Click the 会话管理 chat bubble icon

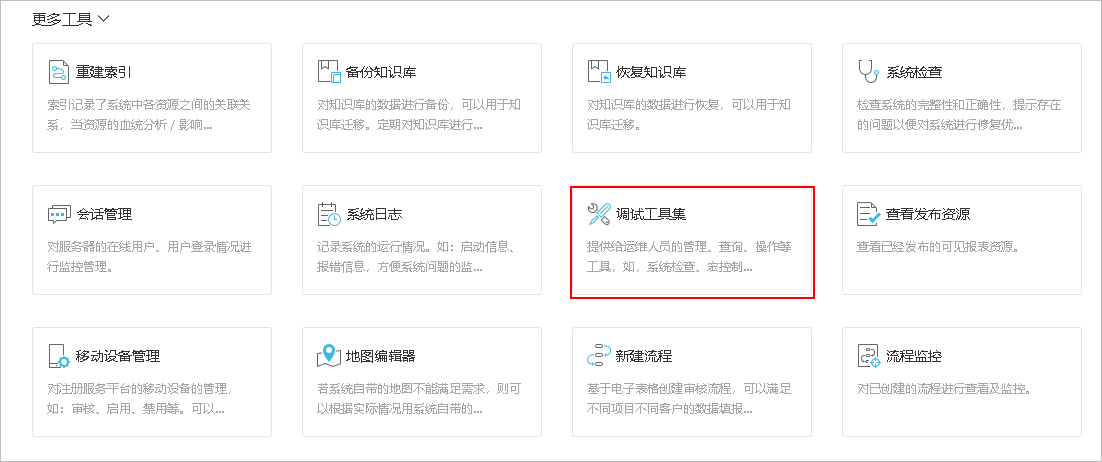tap(59, 214)
